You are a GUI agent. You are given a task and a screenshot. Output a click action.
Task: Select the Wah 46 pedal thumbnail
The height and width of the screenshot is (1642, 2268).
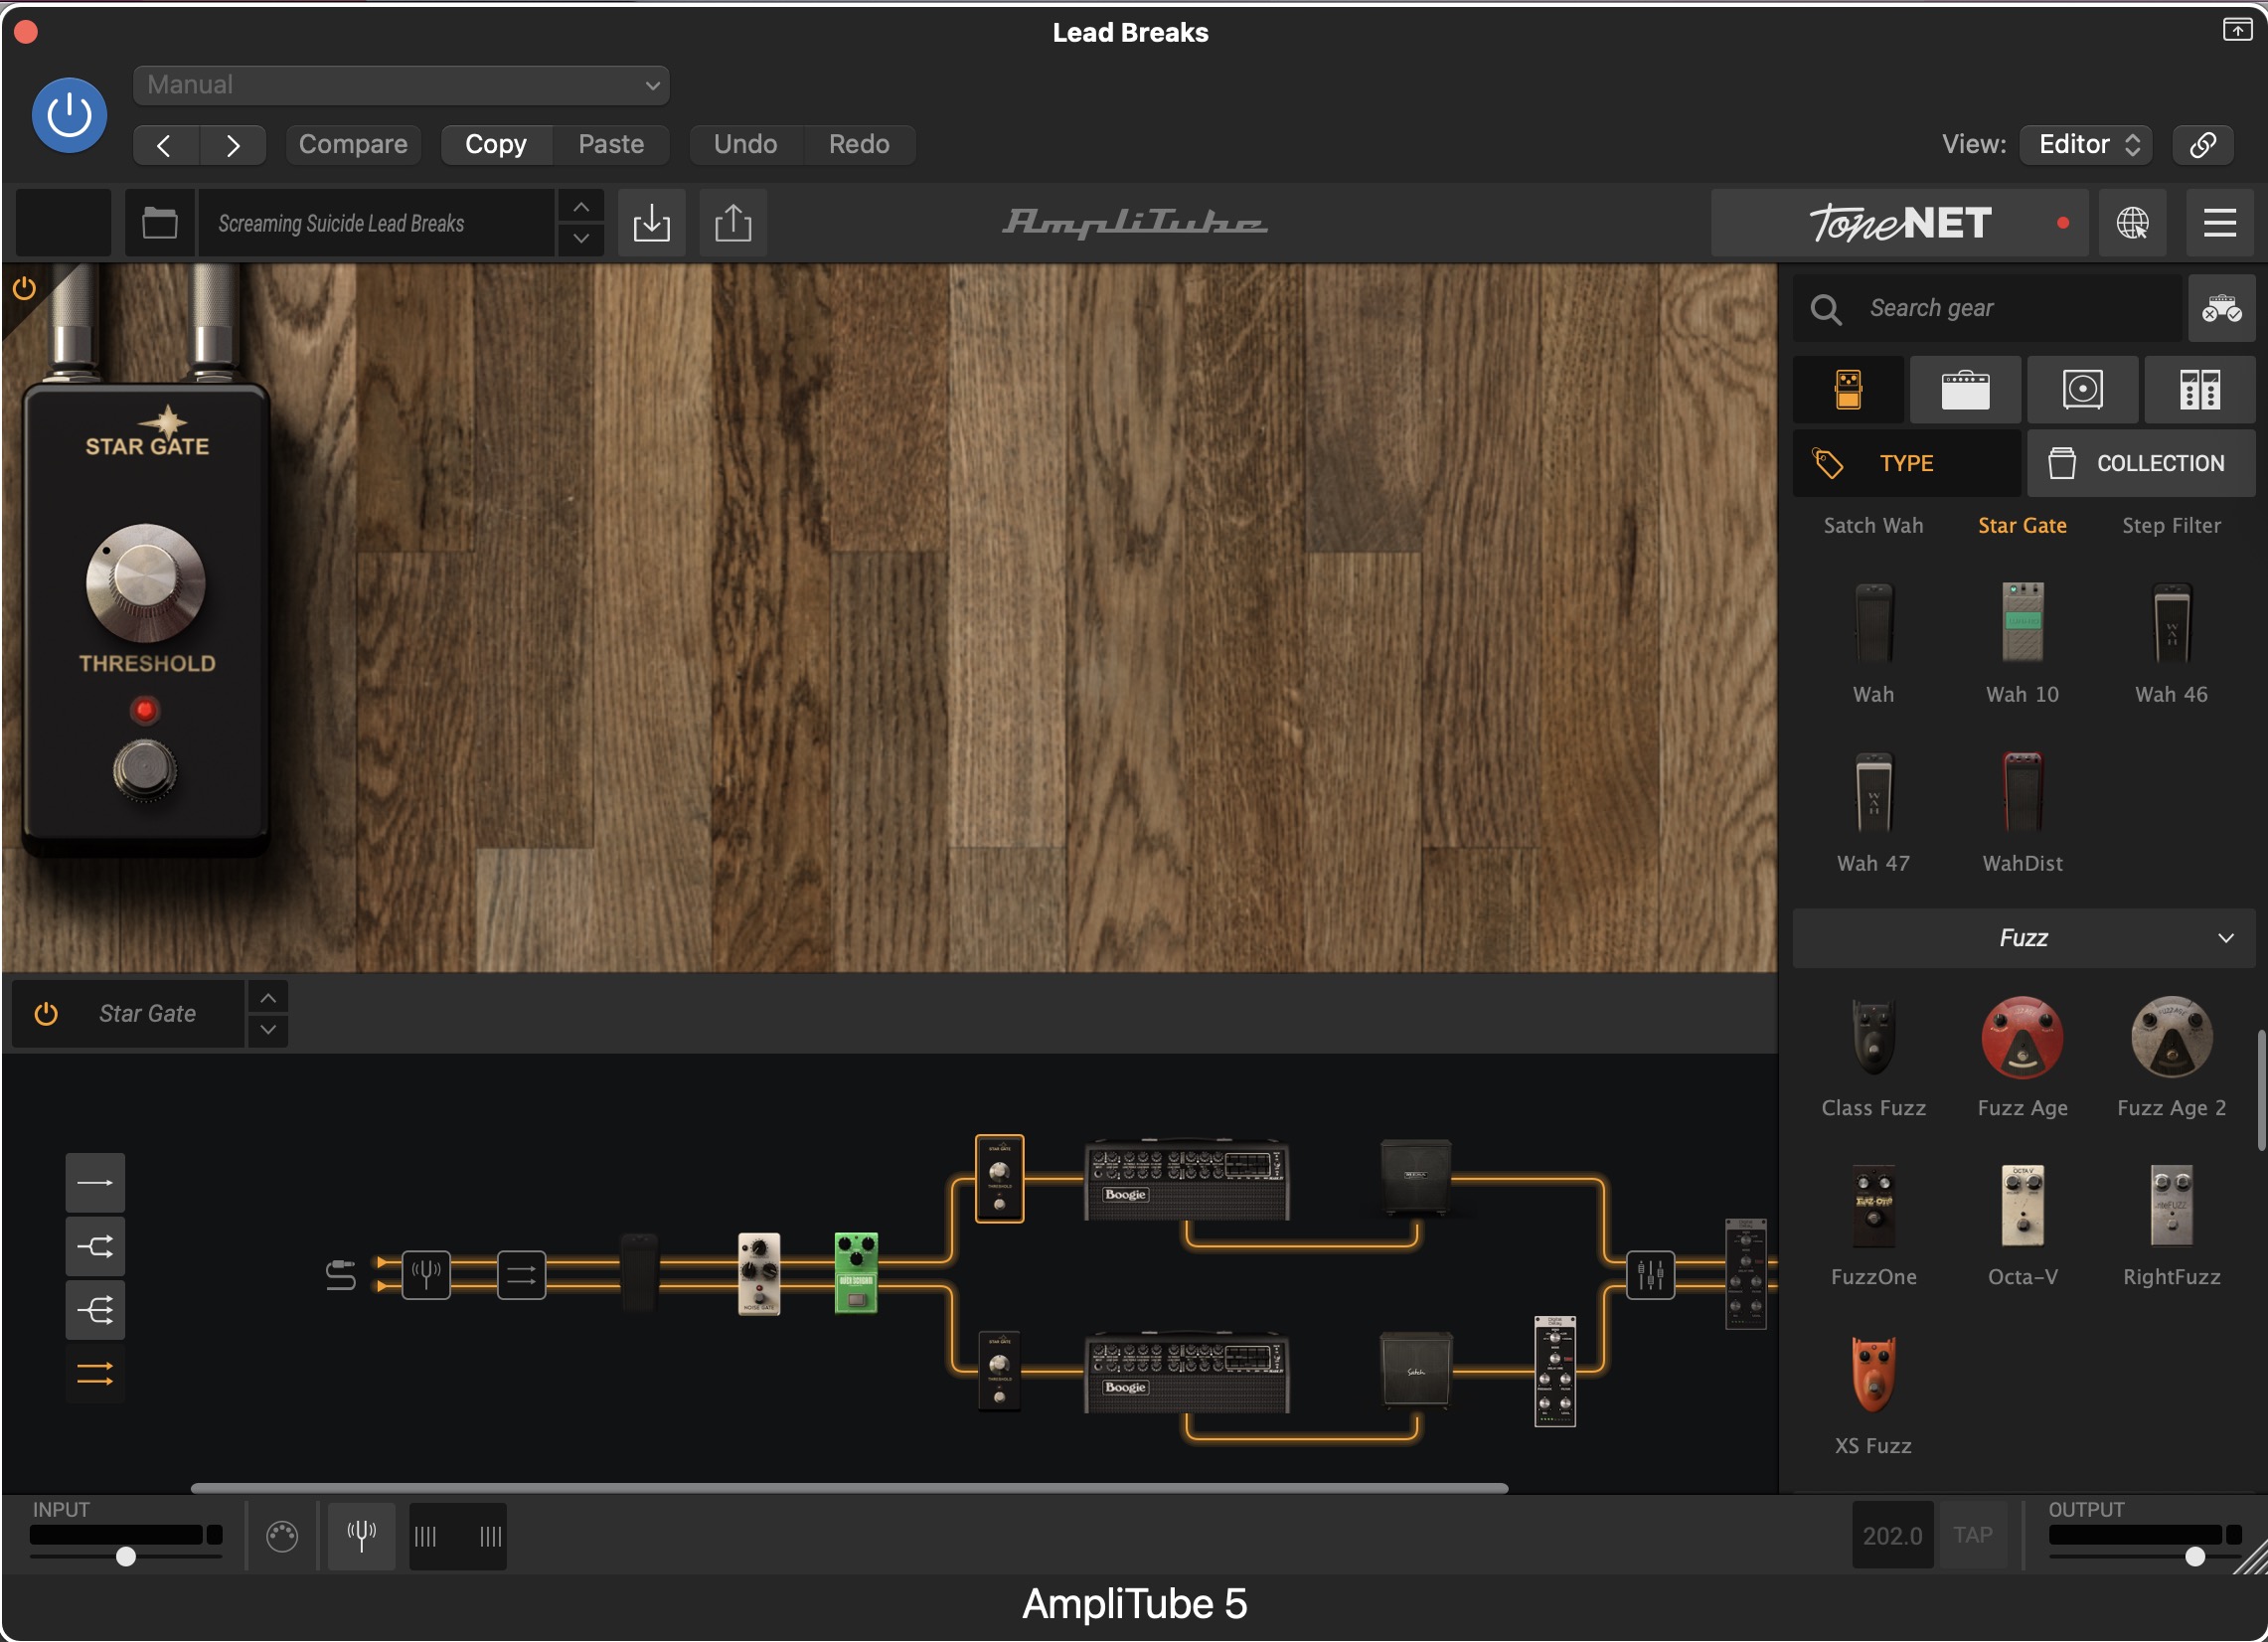point(2171,623)
